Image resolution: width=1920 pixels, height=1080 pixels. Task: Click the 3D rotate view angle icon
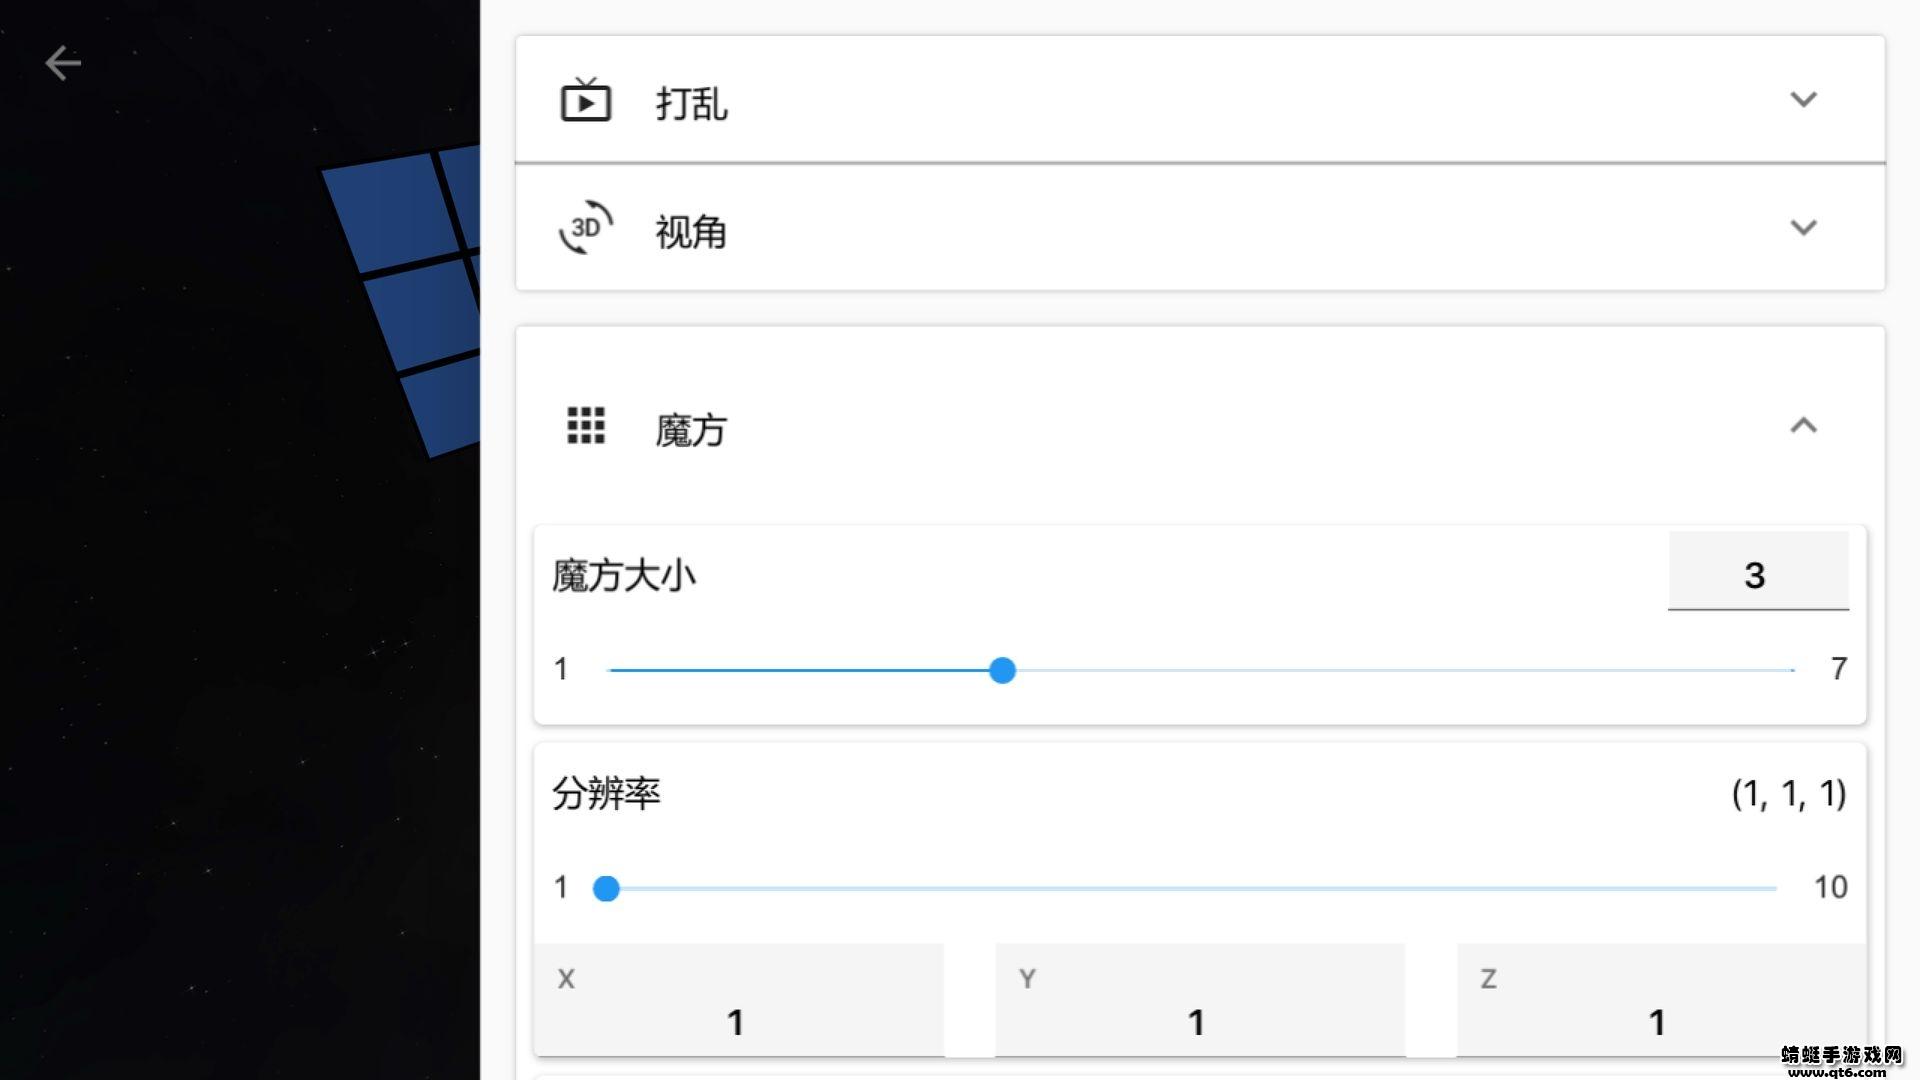tap(585, 228)
